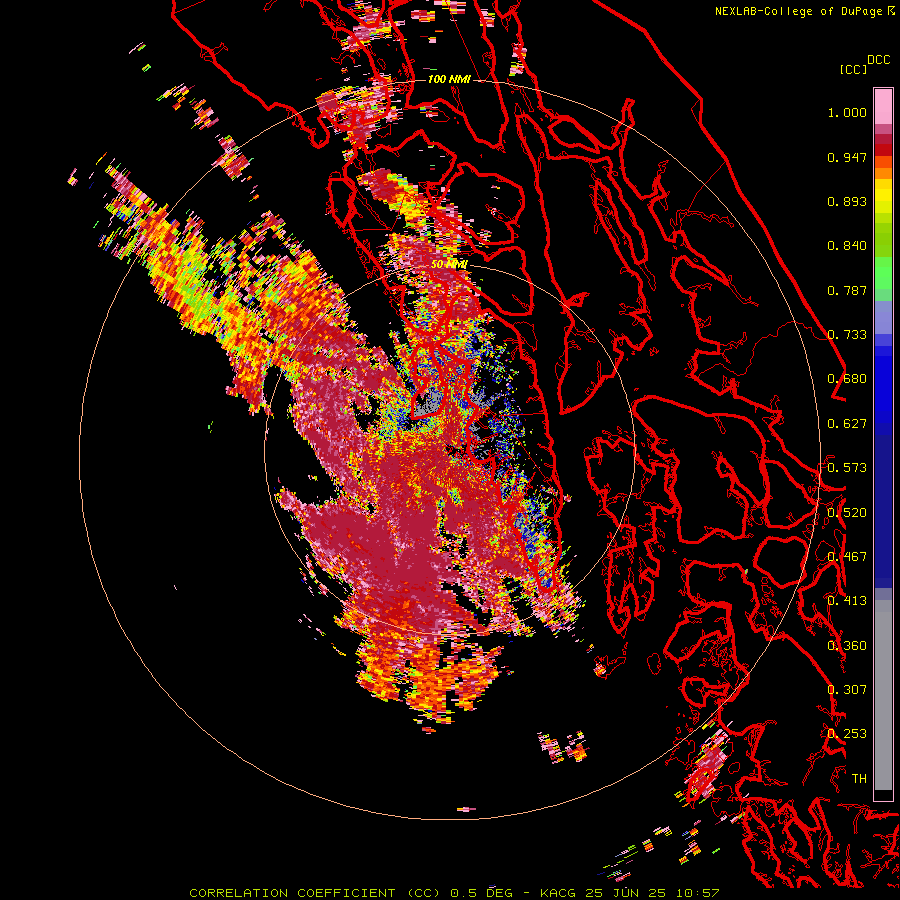900x900 pixels.
Task: Click the 0.947 scale value
Action: 847,157
